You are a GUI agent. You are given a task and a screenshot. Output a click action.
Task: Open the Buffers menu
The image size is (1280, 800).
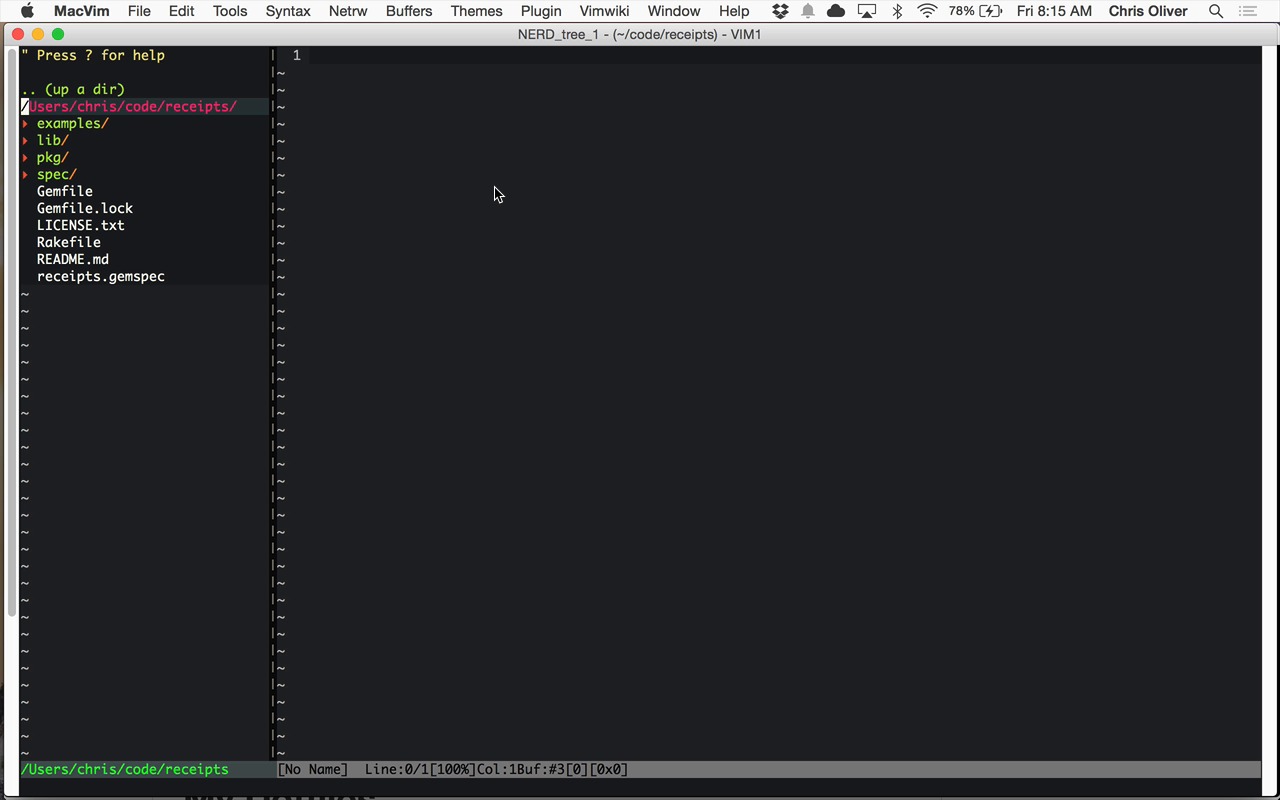click(x=409, y=11)
